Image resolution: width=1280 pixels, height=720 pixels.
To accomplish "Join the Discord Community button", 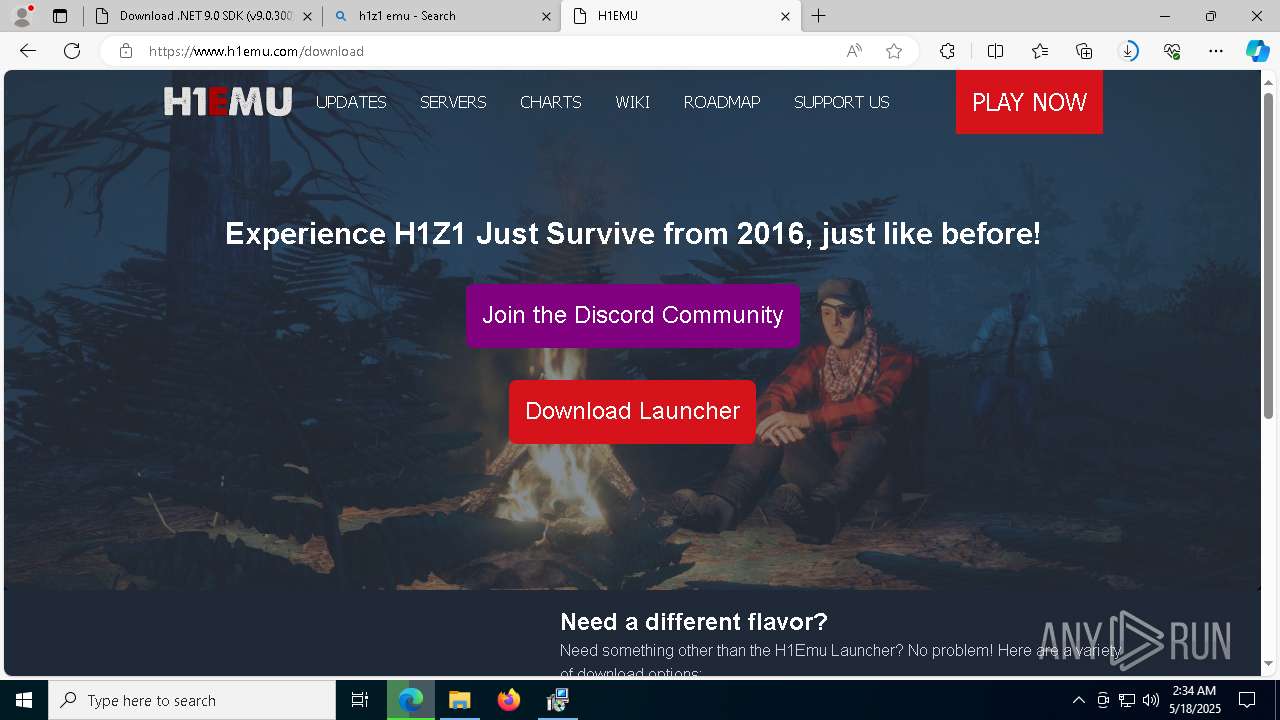I will 633,315.
